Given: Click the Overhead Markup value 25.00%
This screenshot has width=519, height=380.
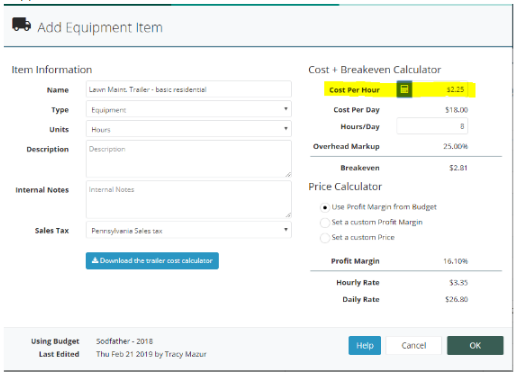Looking at the screenshot, I should click(455, 146).
